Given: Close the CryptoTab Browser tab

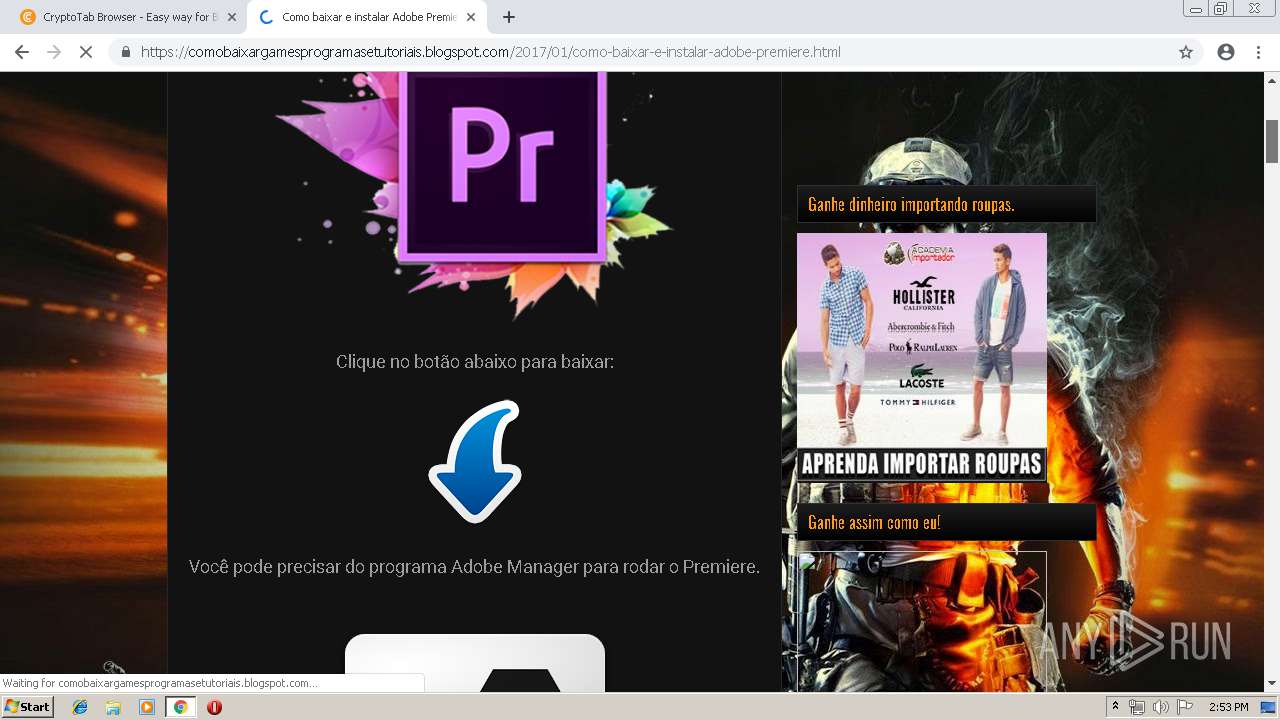Looking at the screenshot, I should tap(232, 17).
